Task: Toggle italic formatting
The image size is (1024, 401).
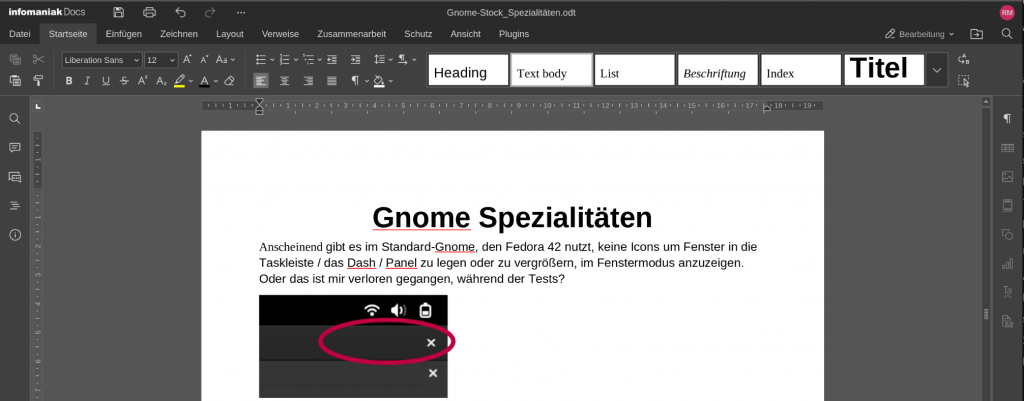Action: [x=88, y=81]
